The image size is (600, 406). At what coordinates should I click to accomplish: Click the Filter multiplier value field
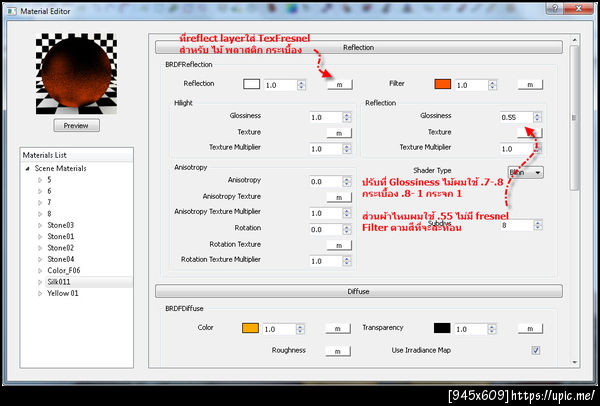click(471, 85)
